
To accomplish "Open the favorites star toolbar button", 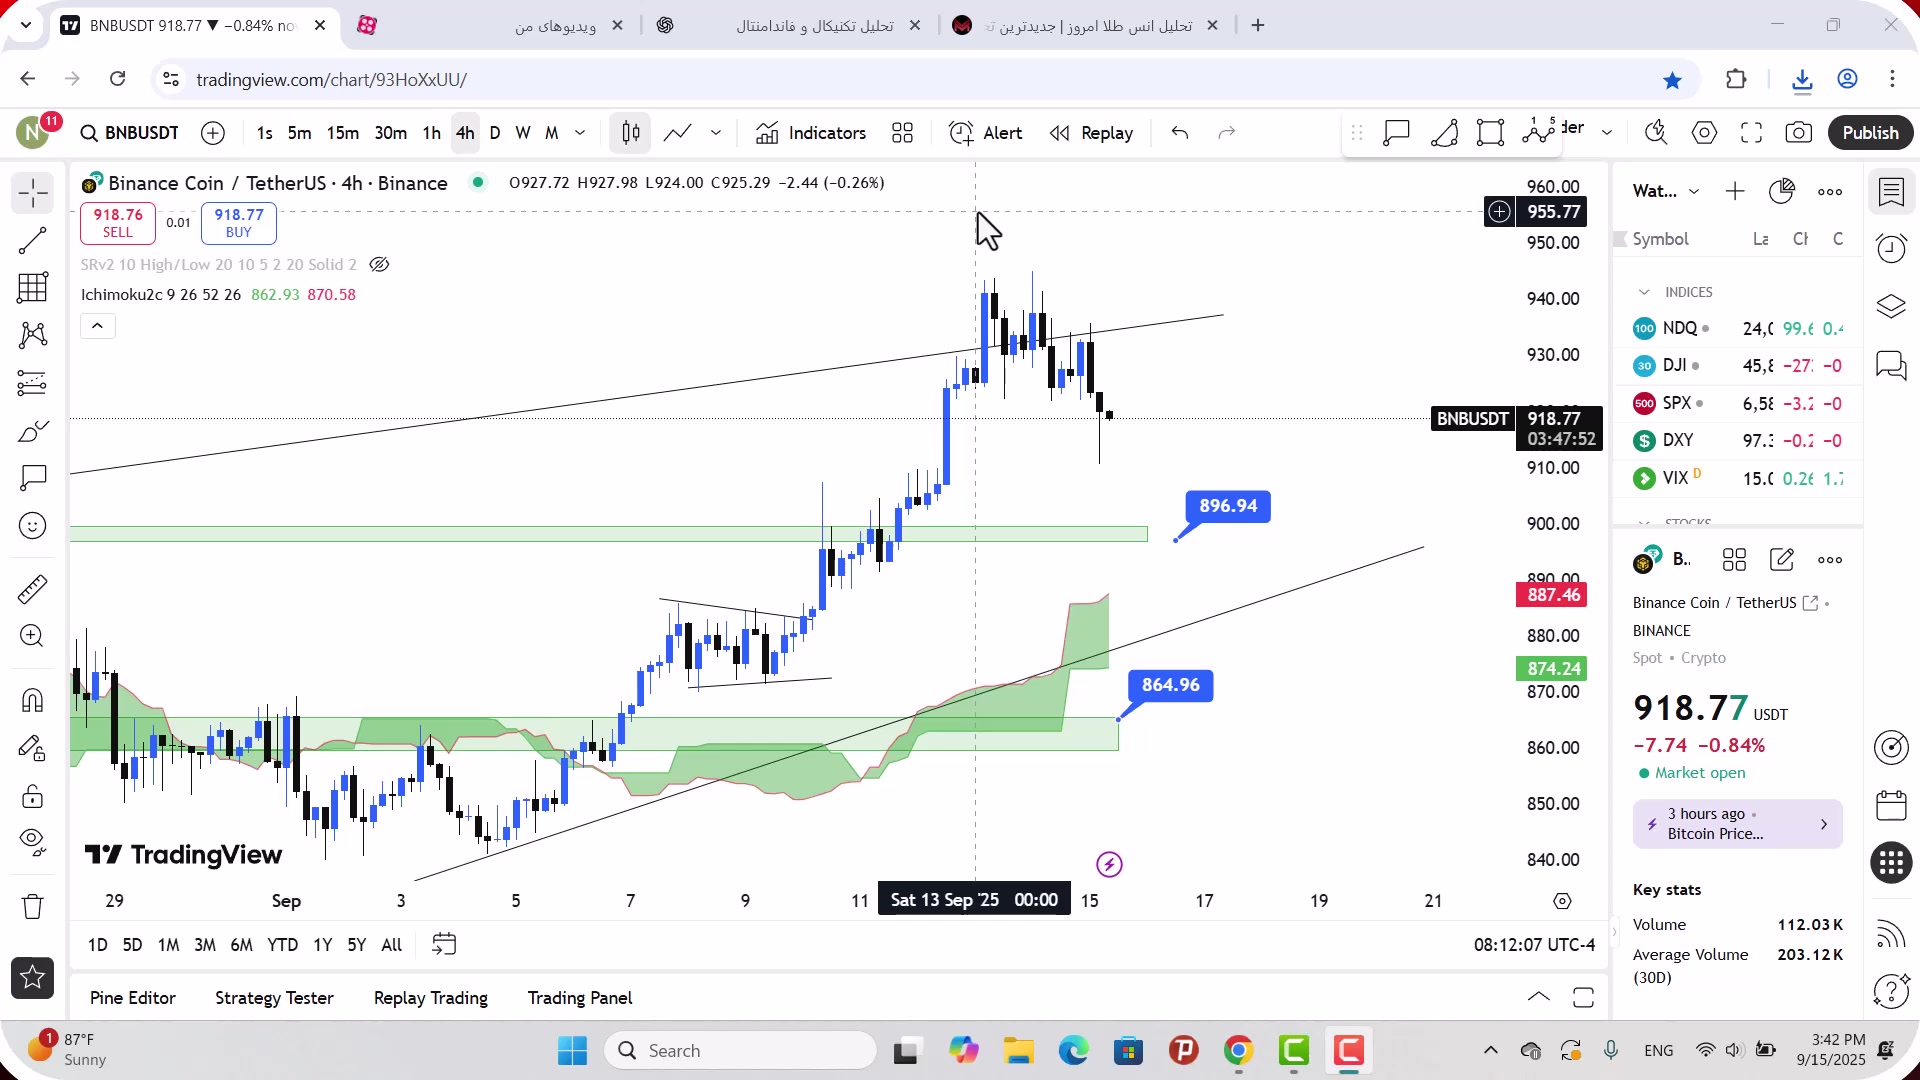I will point(33,978).
